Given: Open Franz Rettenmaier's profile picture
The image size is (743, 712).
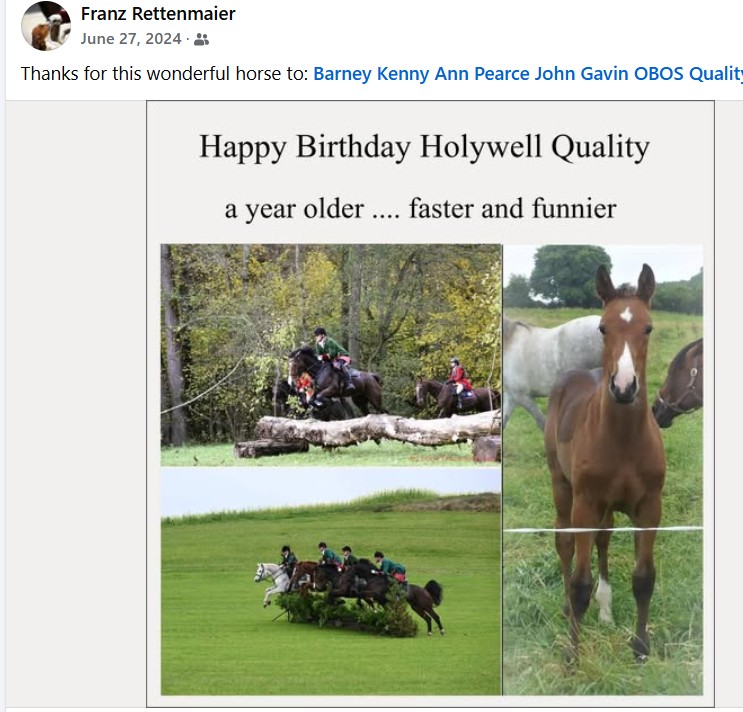Looking at the screenshot, I should tap(46, 26).
